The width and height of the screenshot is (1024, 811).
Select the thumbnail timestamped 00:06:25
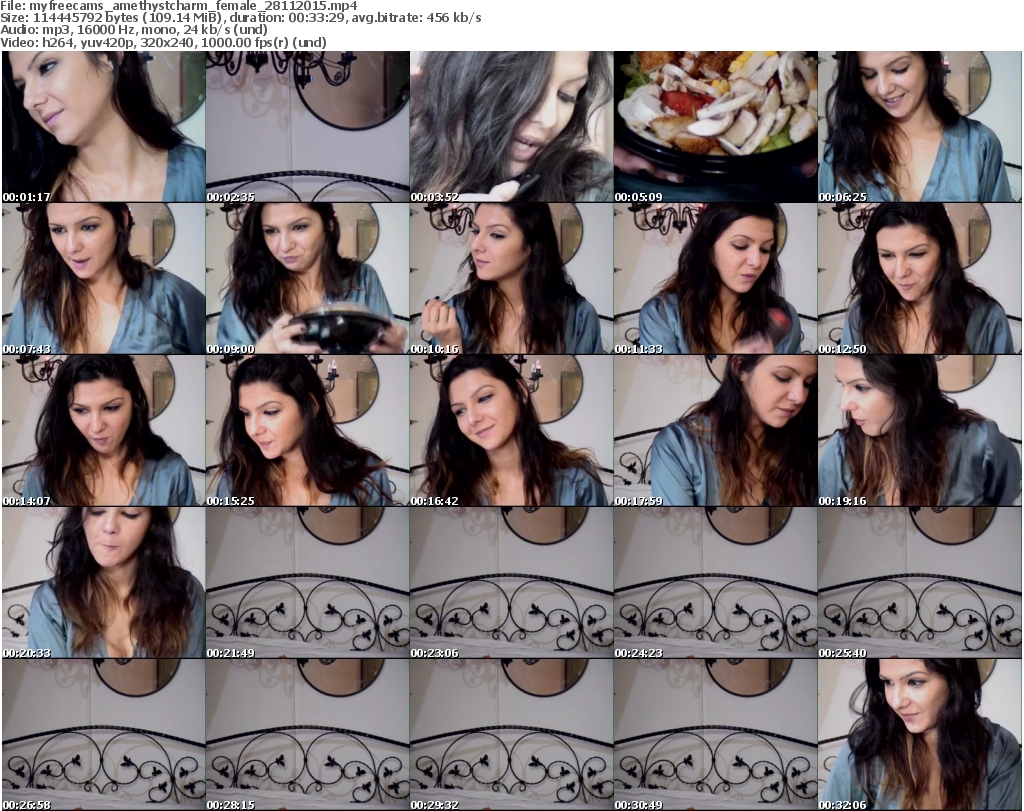pos(919,127)
